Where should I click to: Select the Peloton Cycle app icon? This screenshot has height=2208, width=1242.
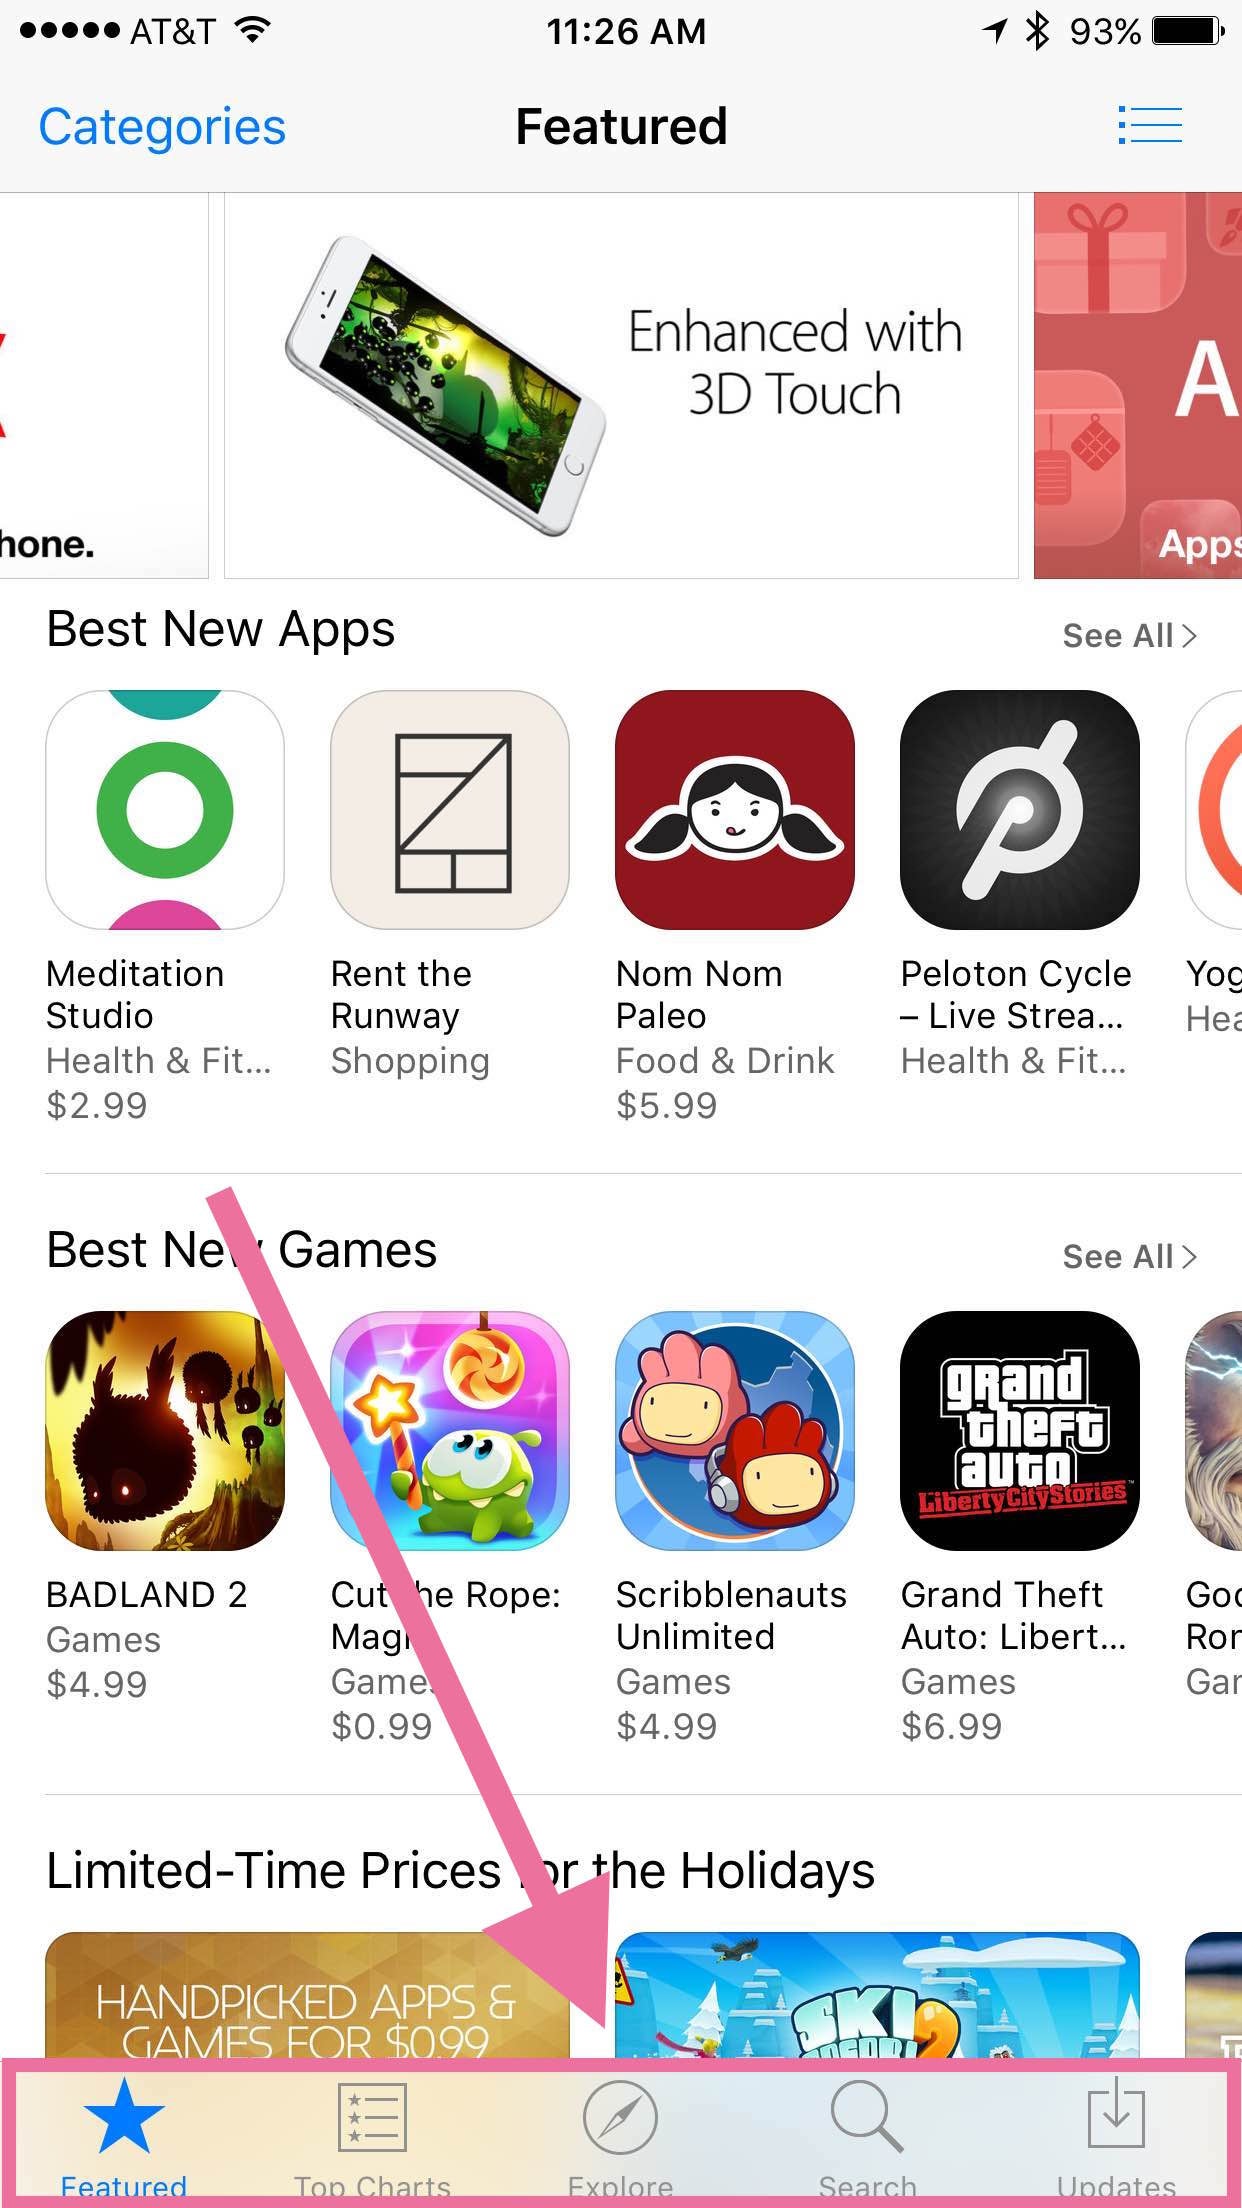tap(1020, 810)
